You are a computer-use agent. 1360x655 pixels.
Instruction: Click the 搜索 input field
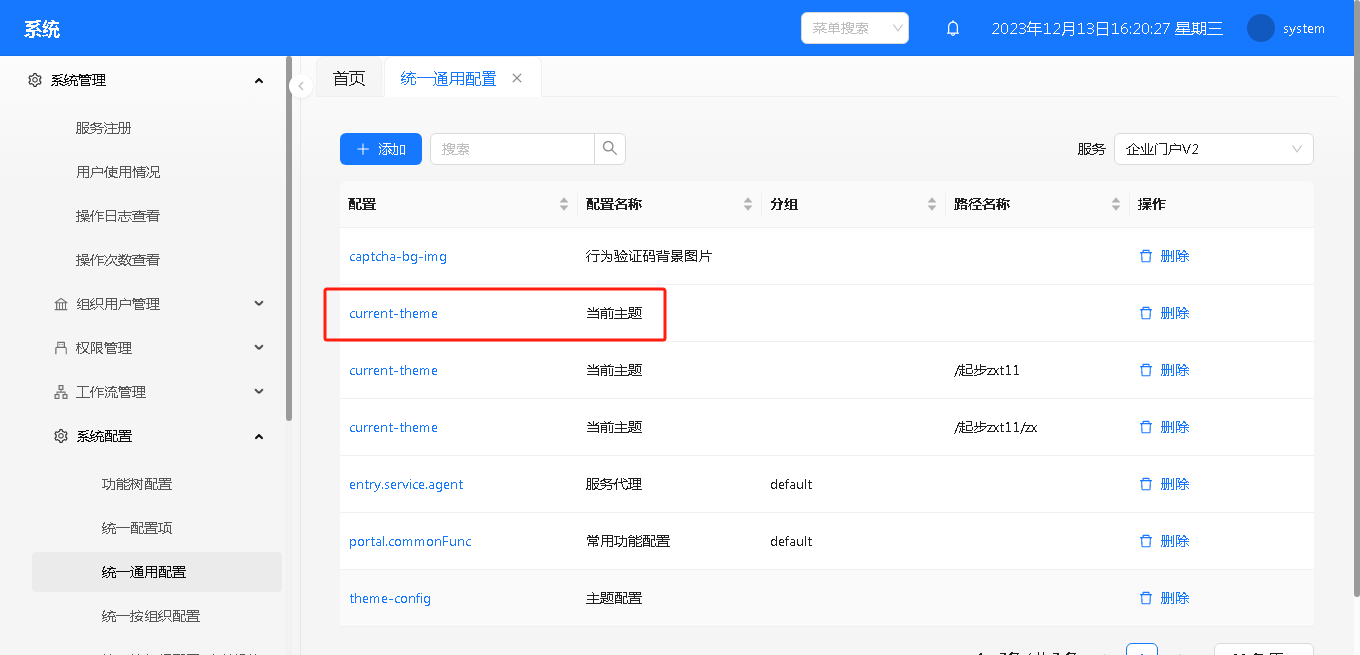point(512,149)
